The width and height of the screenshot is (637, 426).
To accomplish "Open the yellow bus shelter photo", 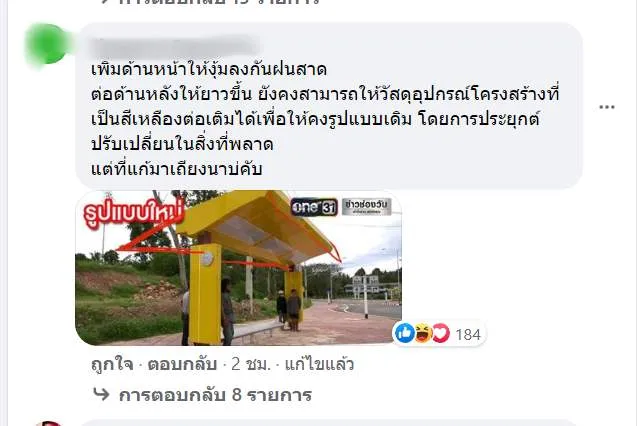I will (238, 268).
